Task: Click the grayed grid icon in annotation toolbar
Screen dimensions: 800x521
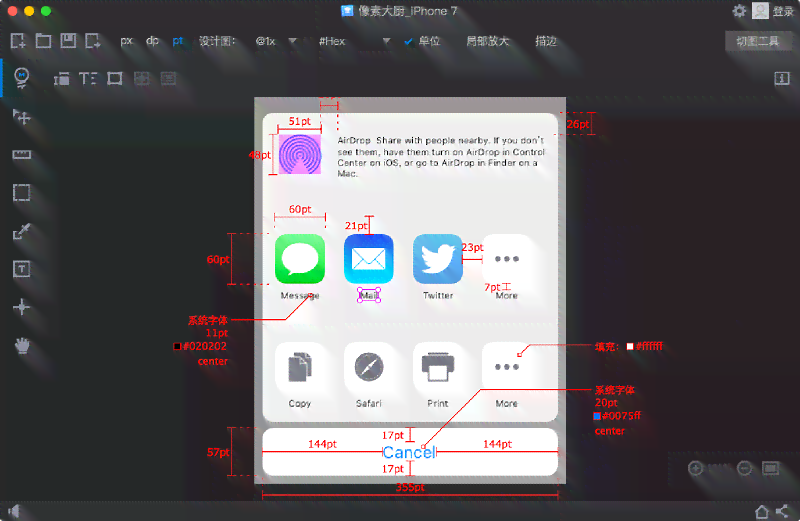Action: pos(142,79)
